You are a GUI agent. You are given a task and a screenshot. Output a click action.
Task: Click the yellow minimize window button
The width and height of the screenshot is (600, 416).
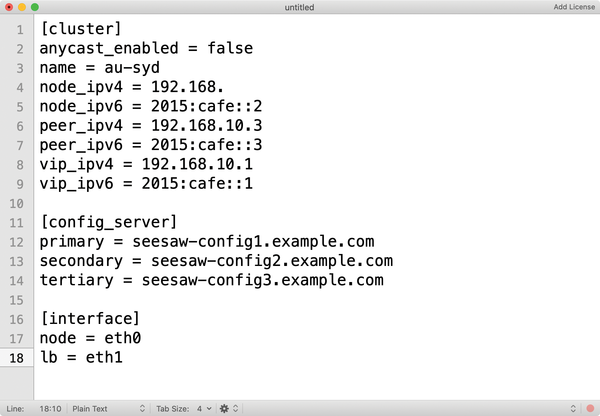pos(22,7)
